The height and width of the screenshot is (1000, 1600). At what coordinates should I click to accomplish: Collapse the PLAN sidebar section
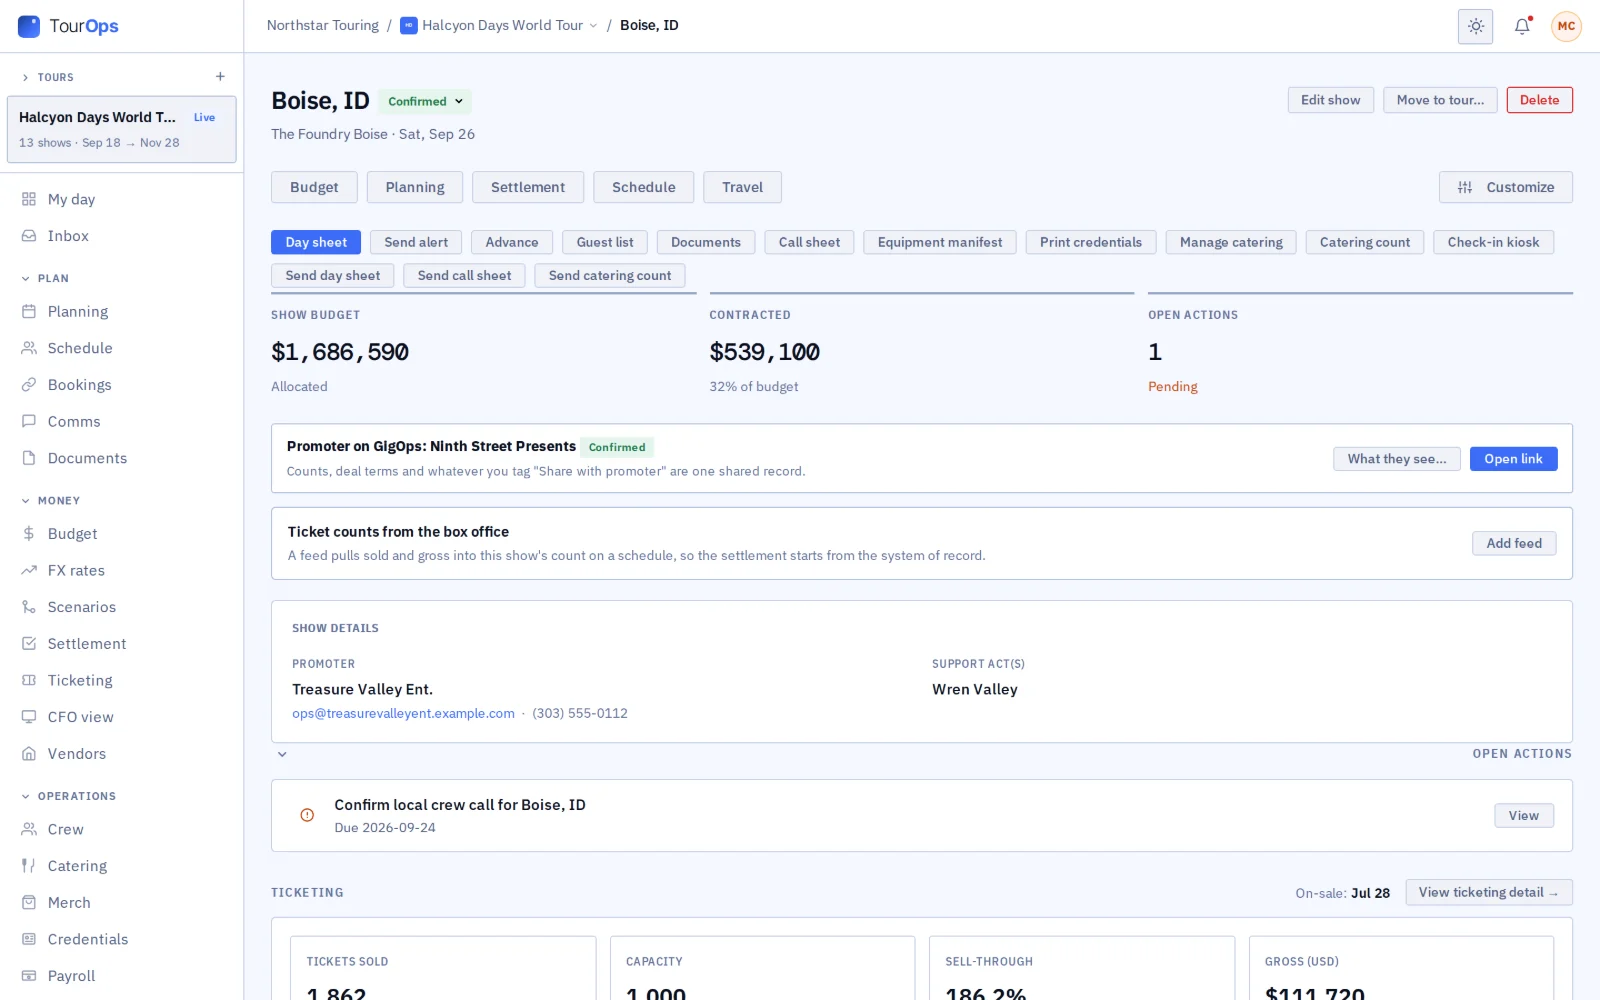click(25, 279)
